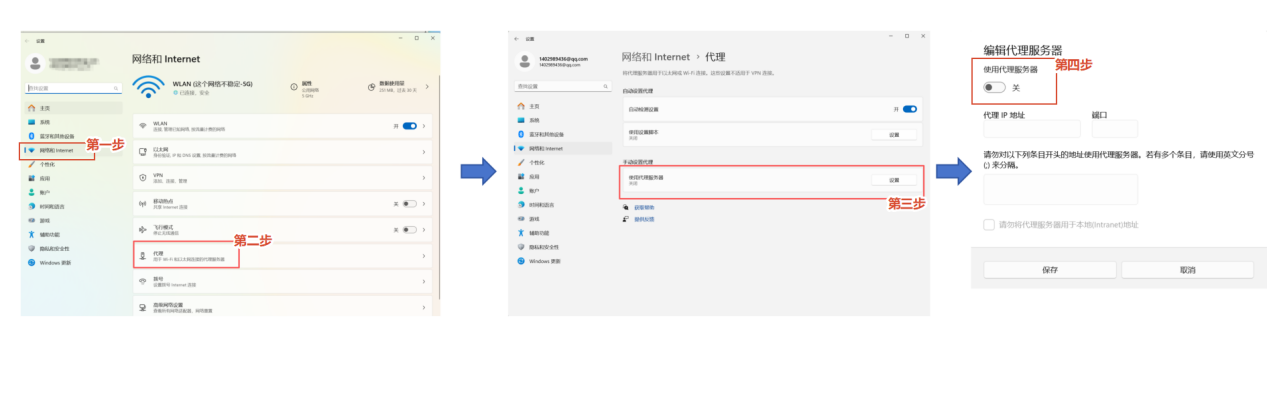Open the 移动热点 row chevron
This screenshot has height=402, width=1267.
coord(424,203)
